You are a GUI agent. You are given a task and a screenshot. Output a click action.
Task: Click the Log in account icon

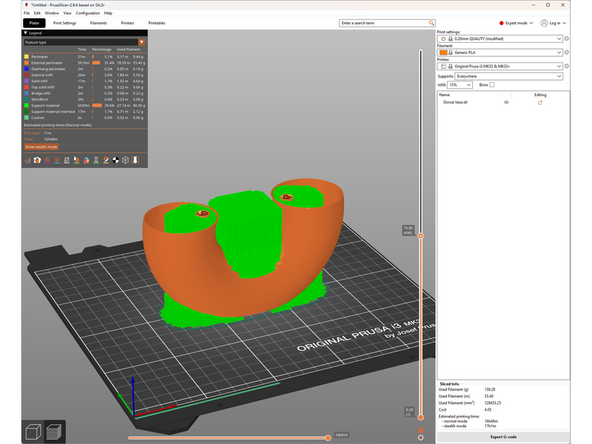pyautogui.click(x=544, y=23)
